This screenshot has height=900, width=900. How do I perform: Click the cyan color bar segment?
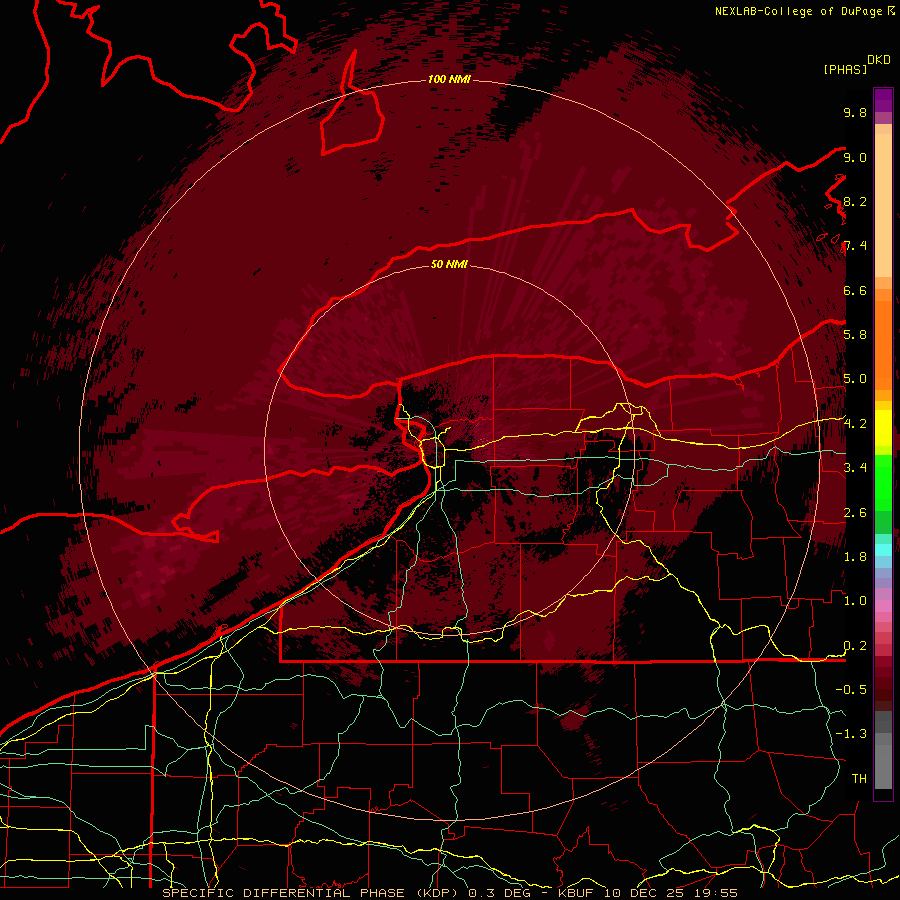point(883,550)
